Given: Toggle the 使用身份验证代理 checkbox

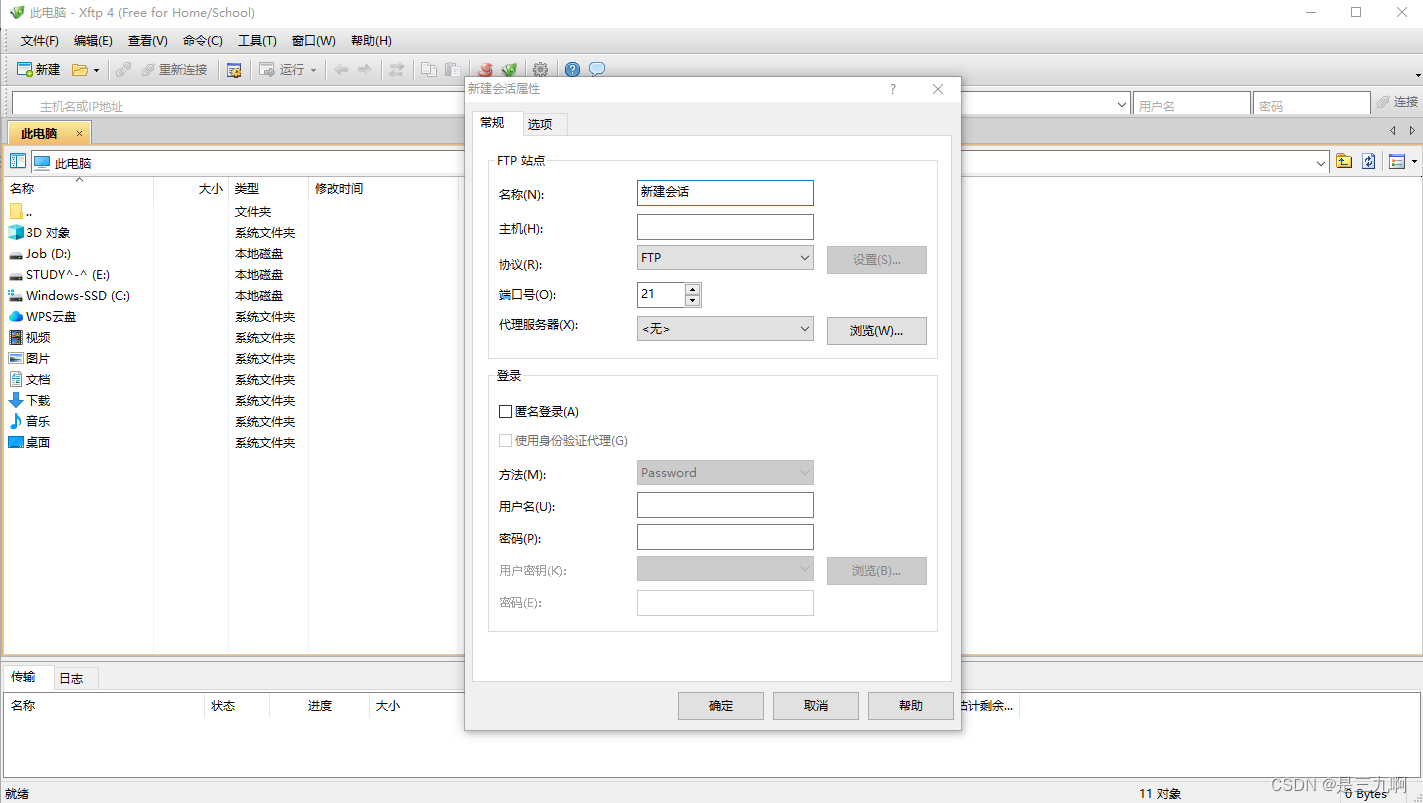Looking at the screenshot, I should [506, 440].
